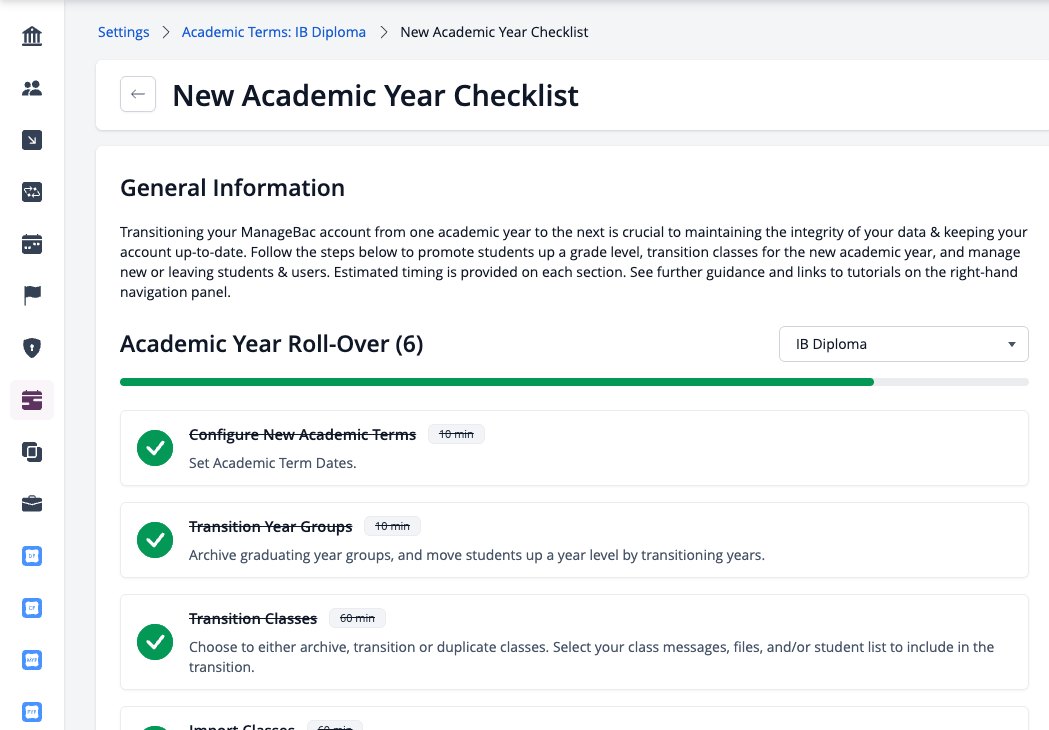Click the back arrow button beside title
This screenshot has height=730, width=1049.
pos(138,94)
